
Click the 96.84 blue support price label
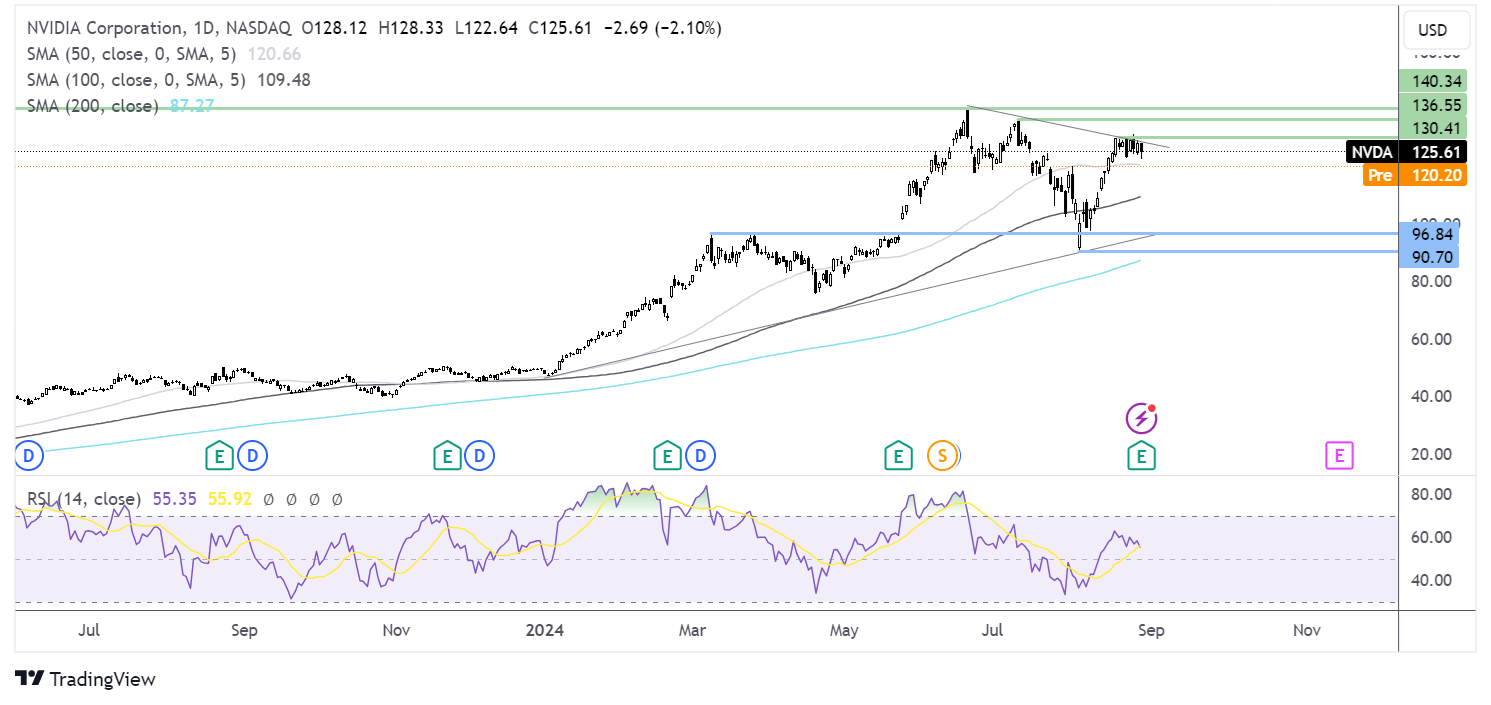pyautogui.click(x=1430, y=234)
